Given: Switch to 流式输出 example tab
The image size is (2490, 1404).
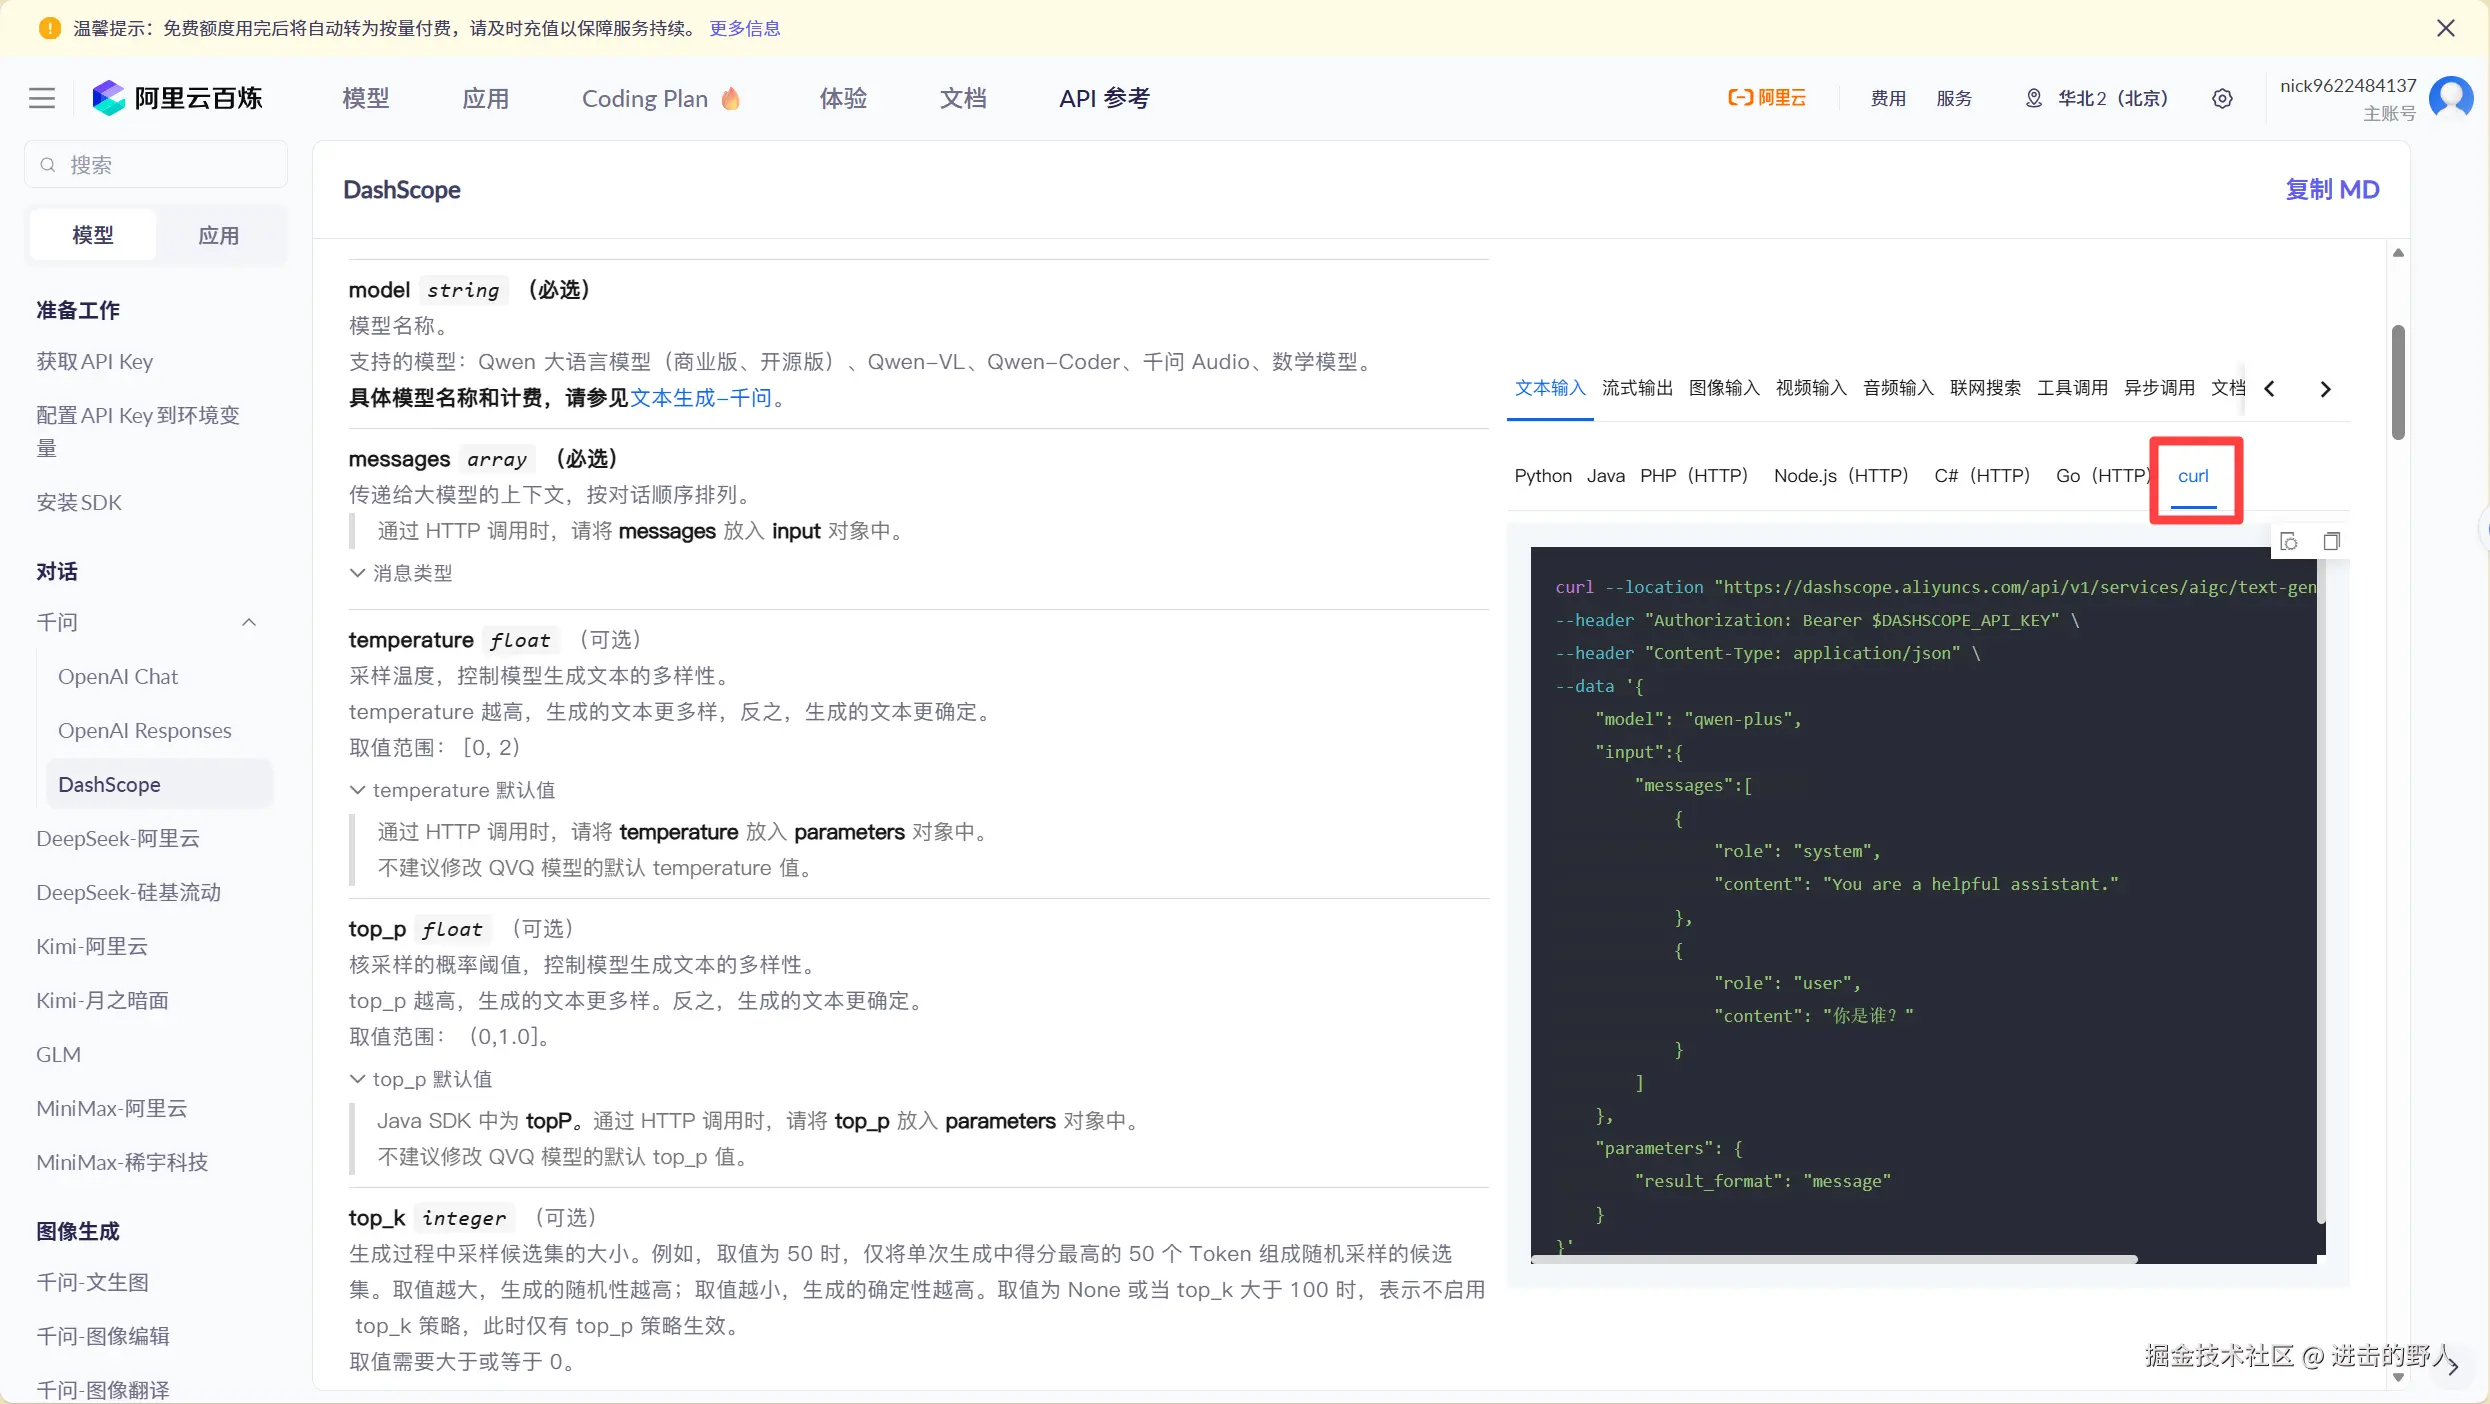Looking at the screenshot, I should 1636,388.
